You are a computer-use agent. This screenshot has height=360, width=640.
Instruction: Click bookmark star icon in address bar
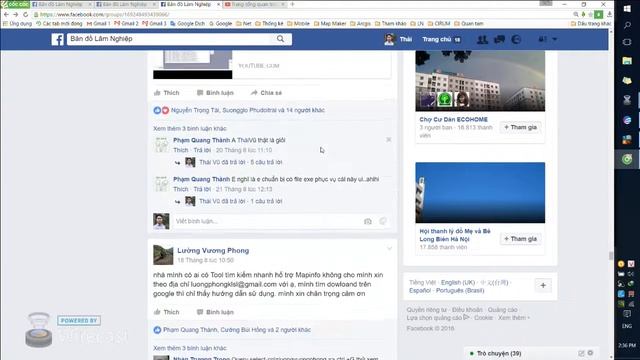coord(590,14)
